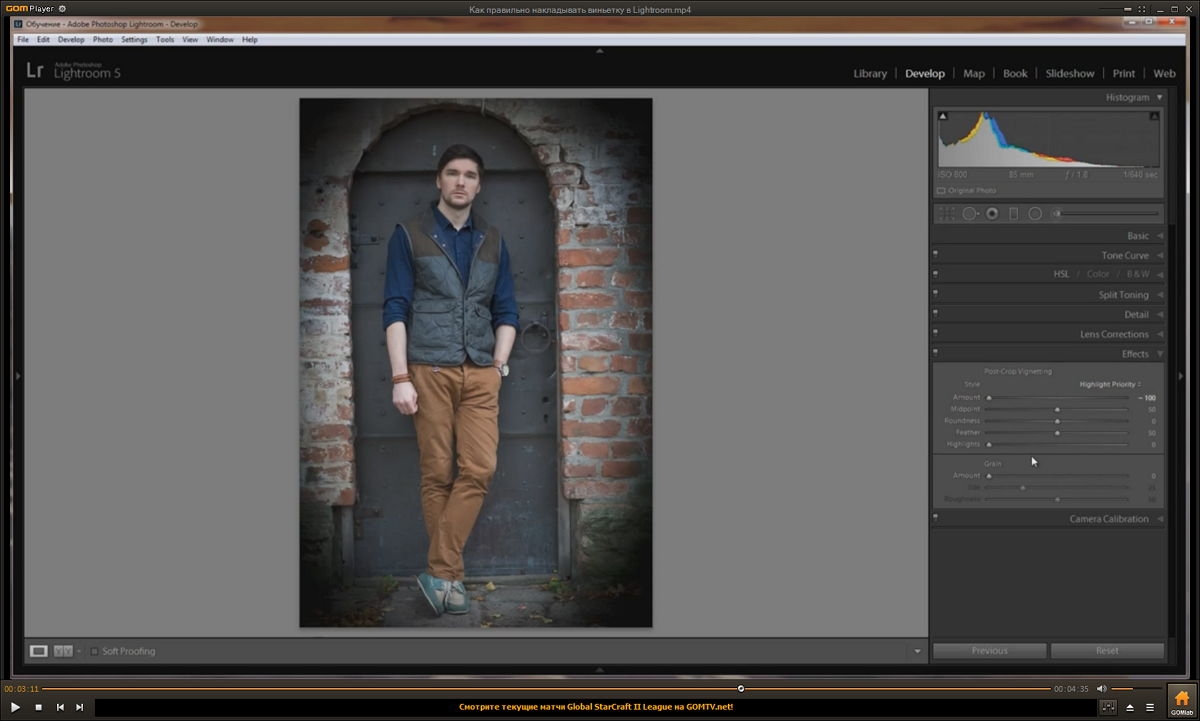Collapse the Histogram panel
The width and height of the screenshot is (1200, 721).
(x=1159, y=97)
